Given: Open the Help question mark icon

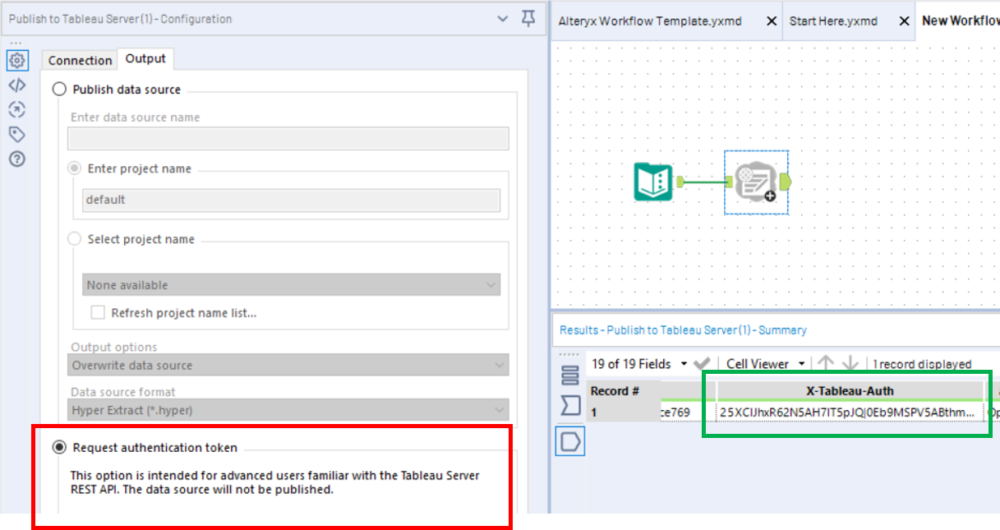Looking at the screenshot, I should [17, 159].
